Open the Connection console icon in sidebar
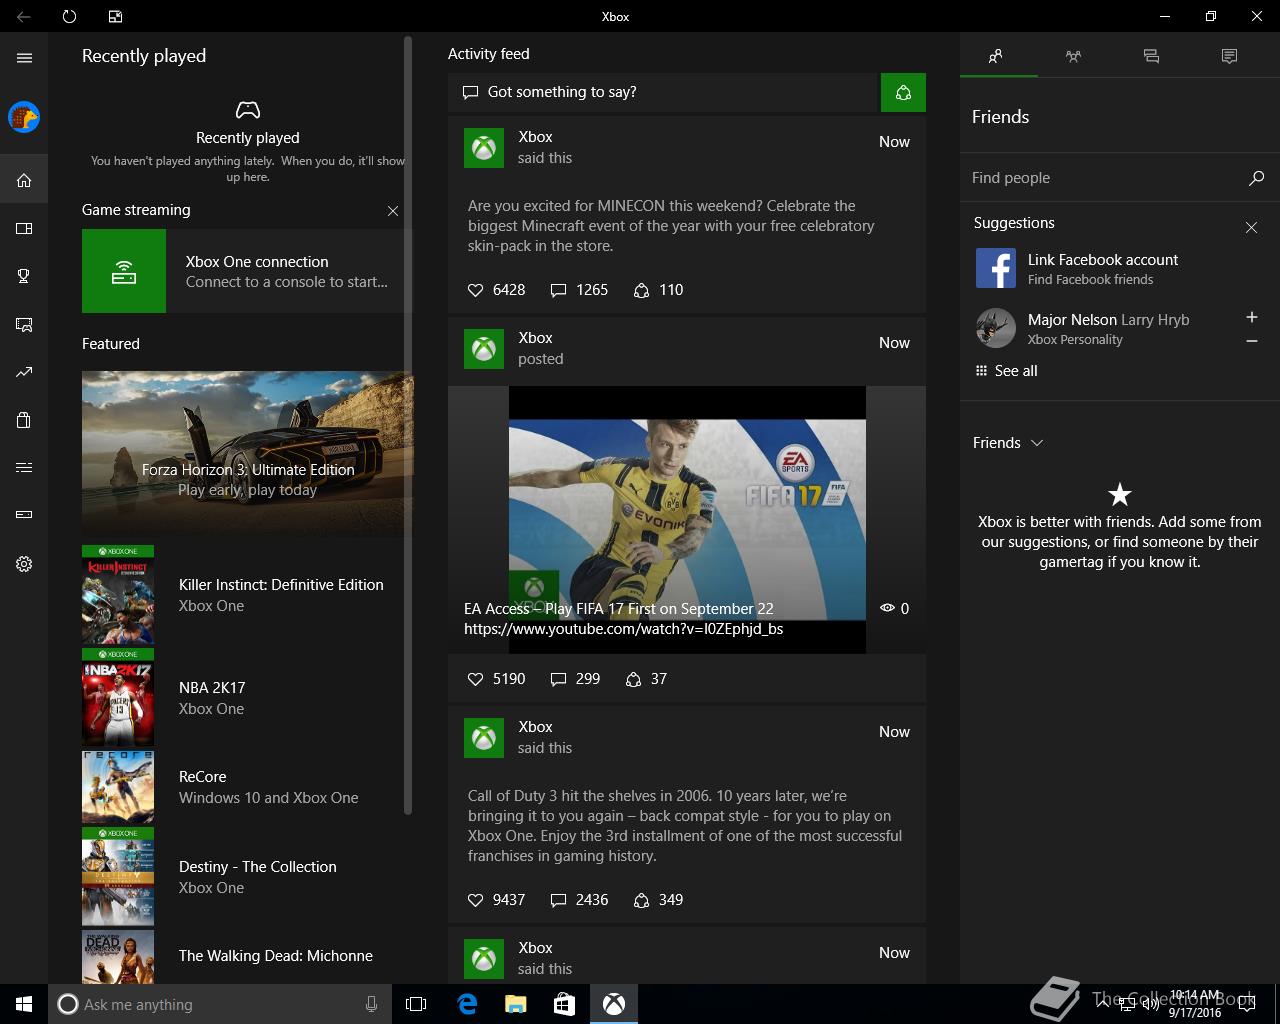This screenshot has width=1280, height=1024. point(24,515)
